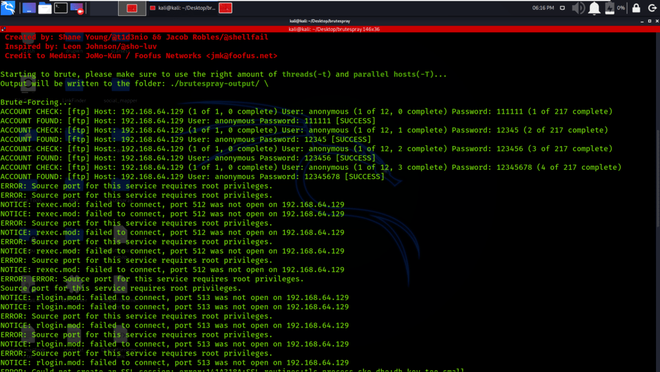The height and width of the screenshot is (372, 660).
Task: Click the 'Inspired by: Leon Johnson/@sho-luv' line
Action: pos(81,46)
